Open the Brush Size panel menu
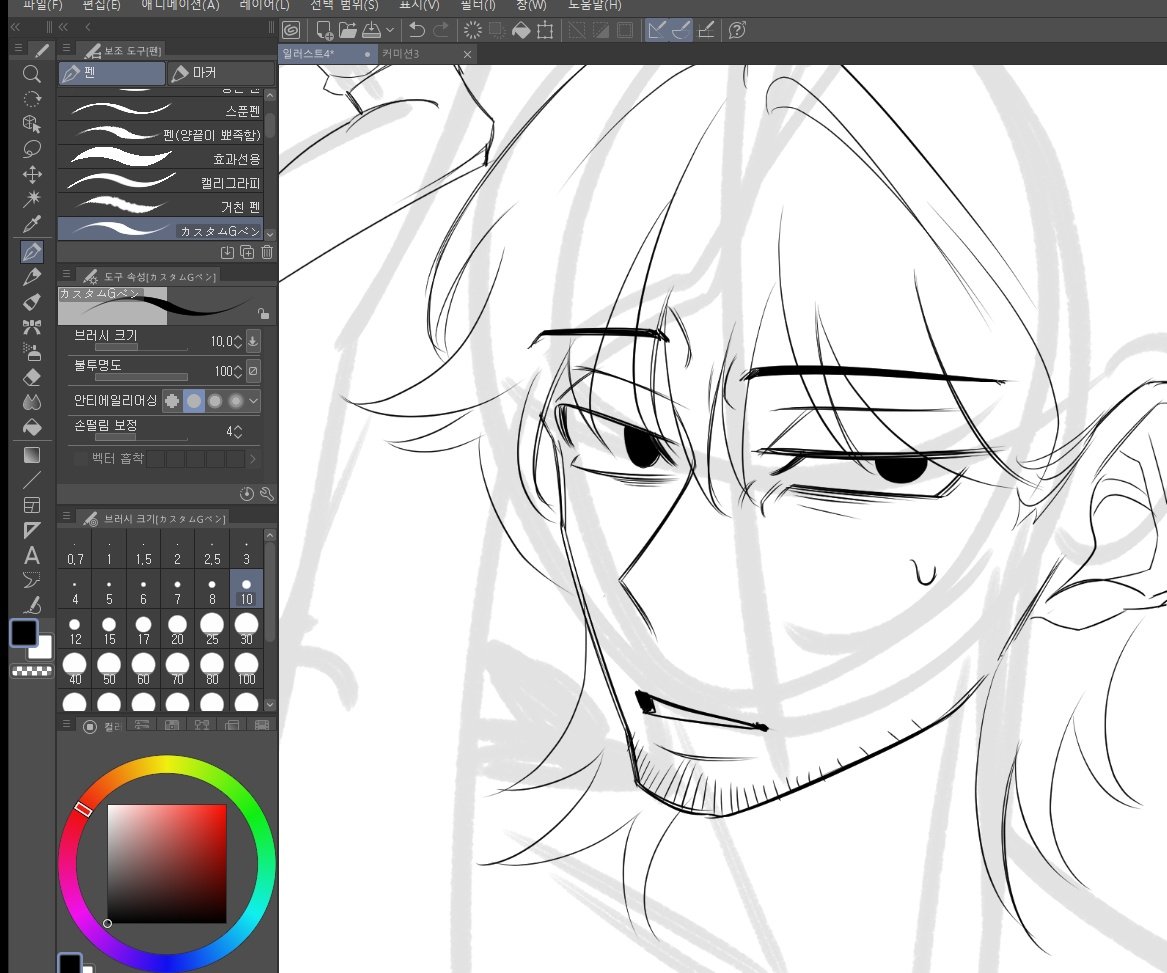The height and width of the screenshot is (973, 1167). pos(66,515)
